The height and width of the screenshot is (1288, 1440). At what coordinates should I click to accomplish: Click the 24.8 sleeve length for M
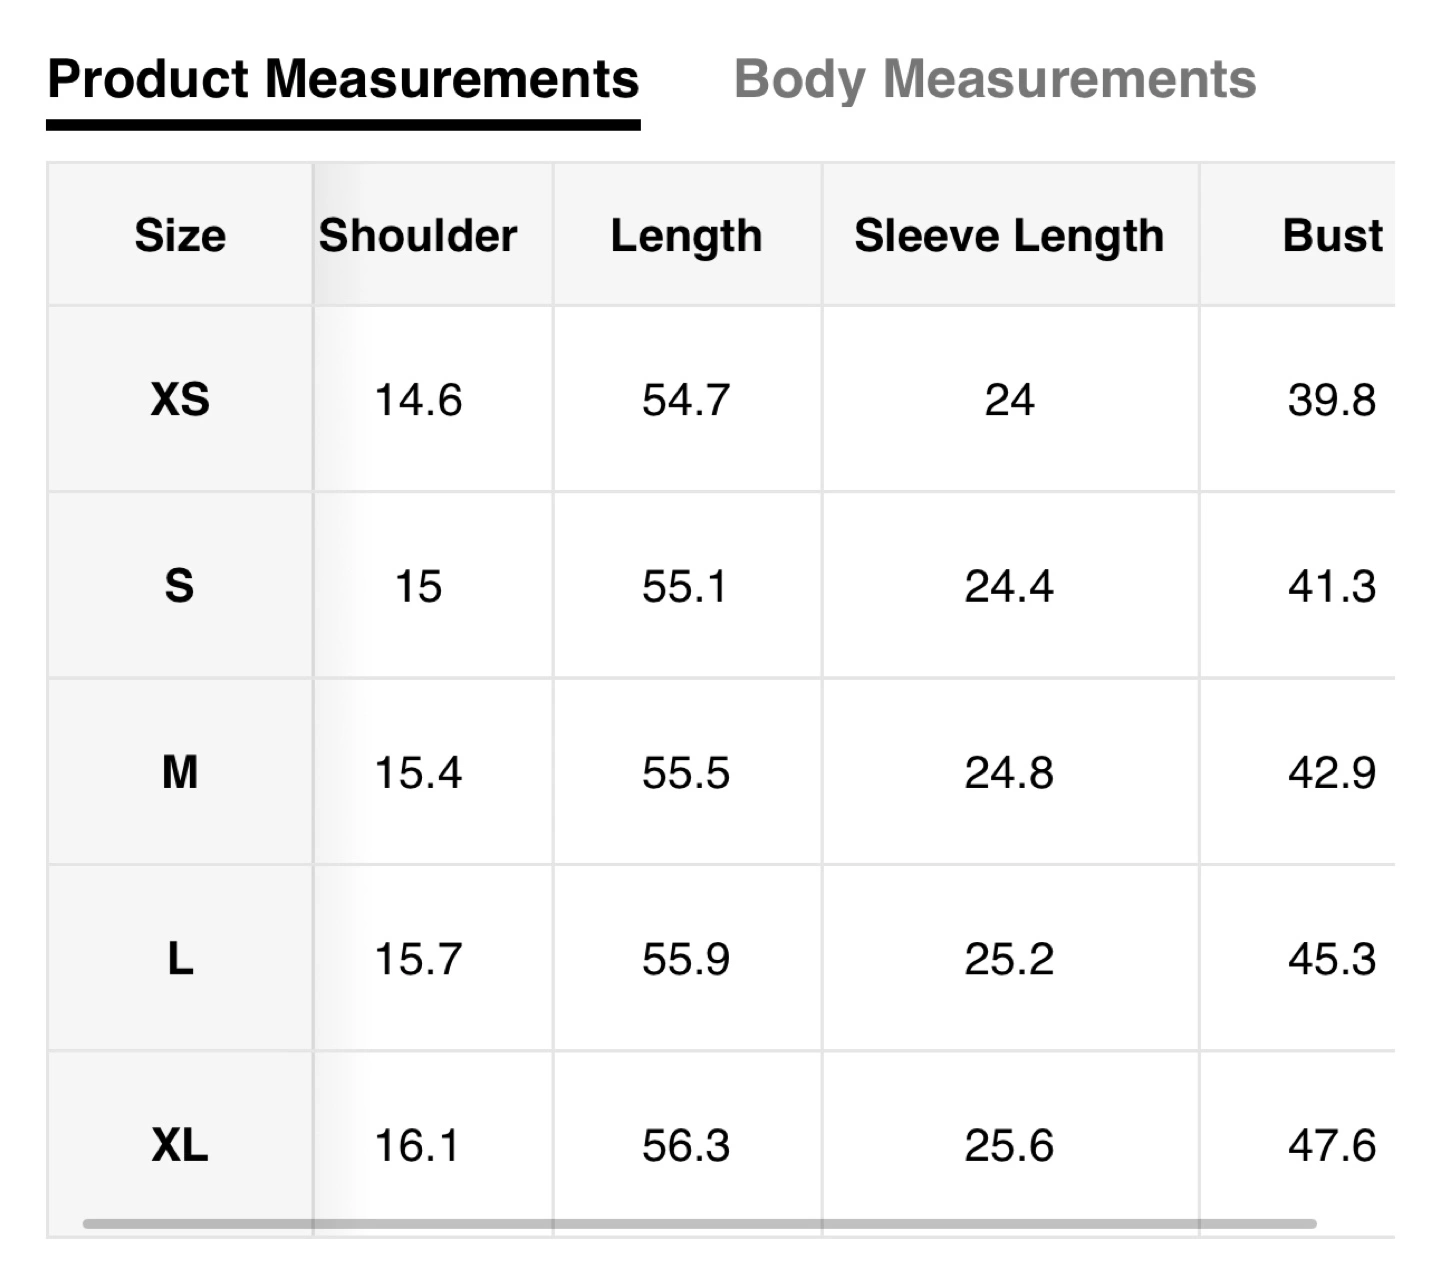(1009, 772)
